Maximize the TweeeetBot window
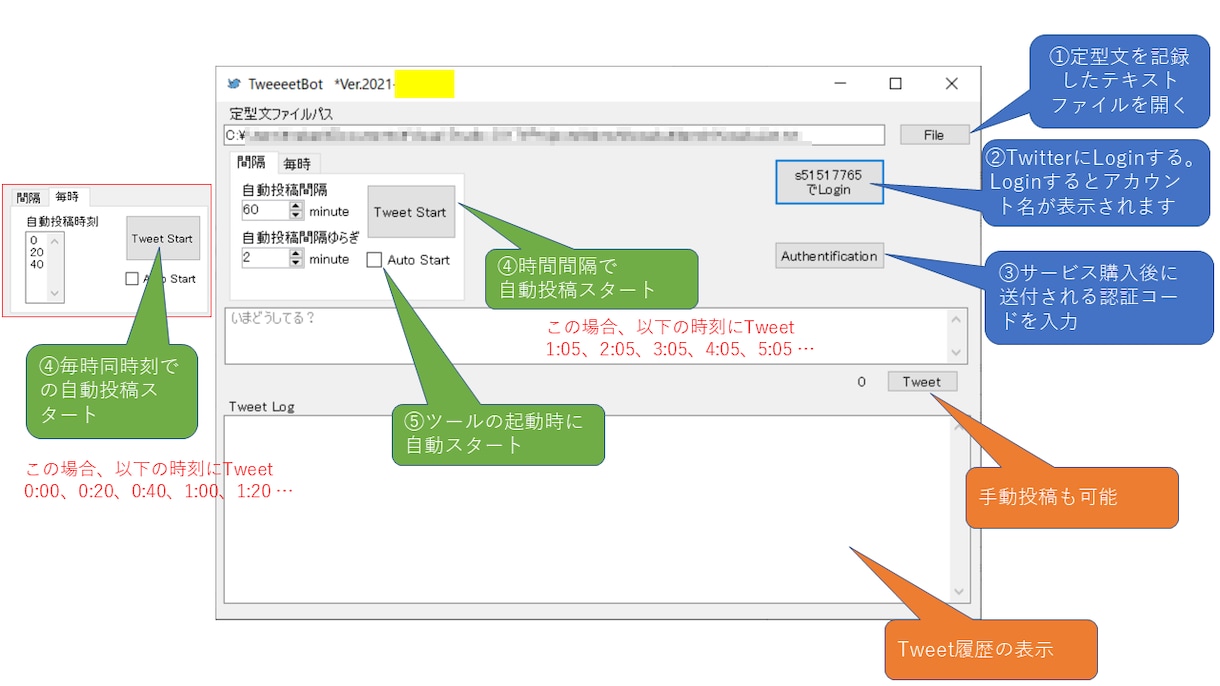The height and width of the screenshot is (686, 1220). click(x=895, y=84)
